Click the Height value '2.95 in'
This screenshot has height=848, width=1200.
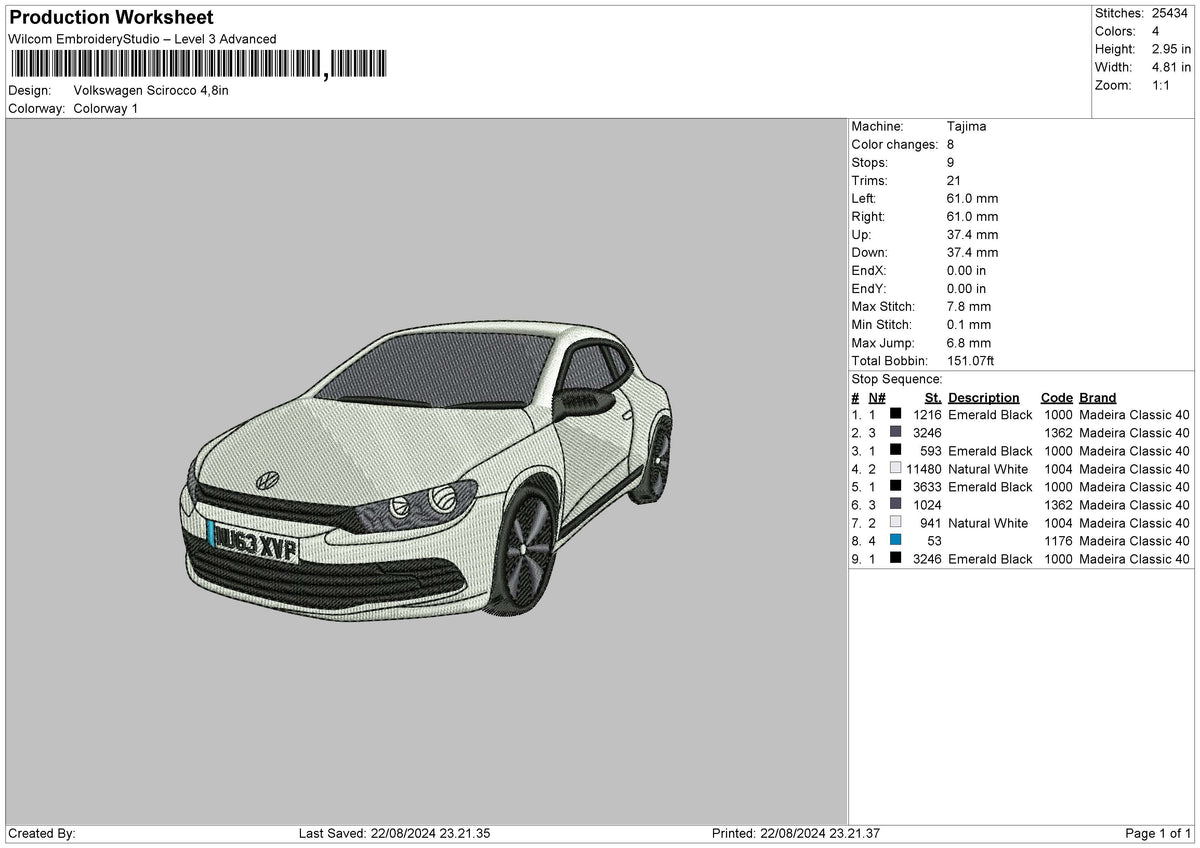click(x=1170, y=49)
